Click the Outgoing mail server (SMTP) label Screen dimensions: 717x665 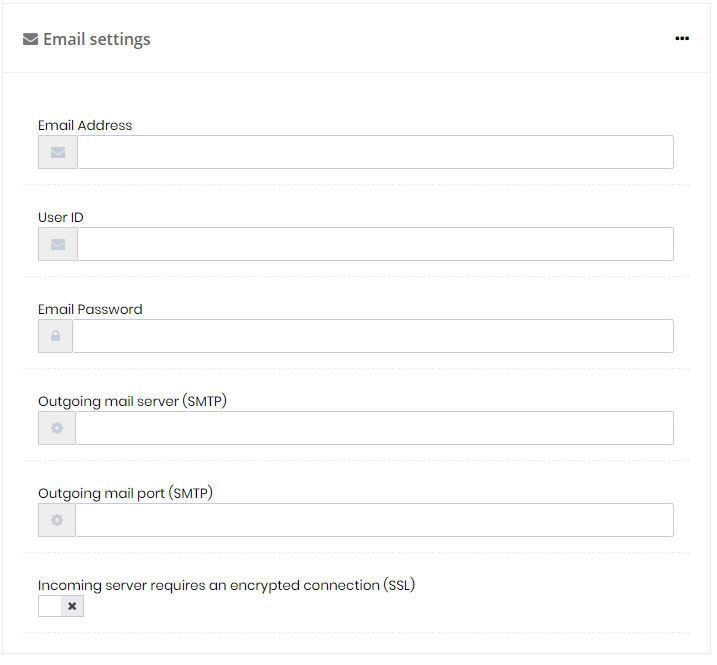click(133, 403)
